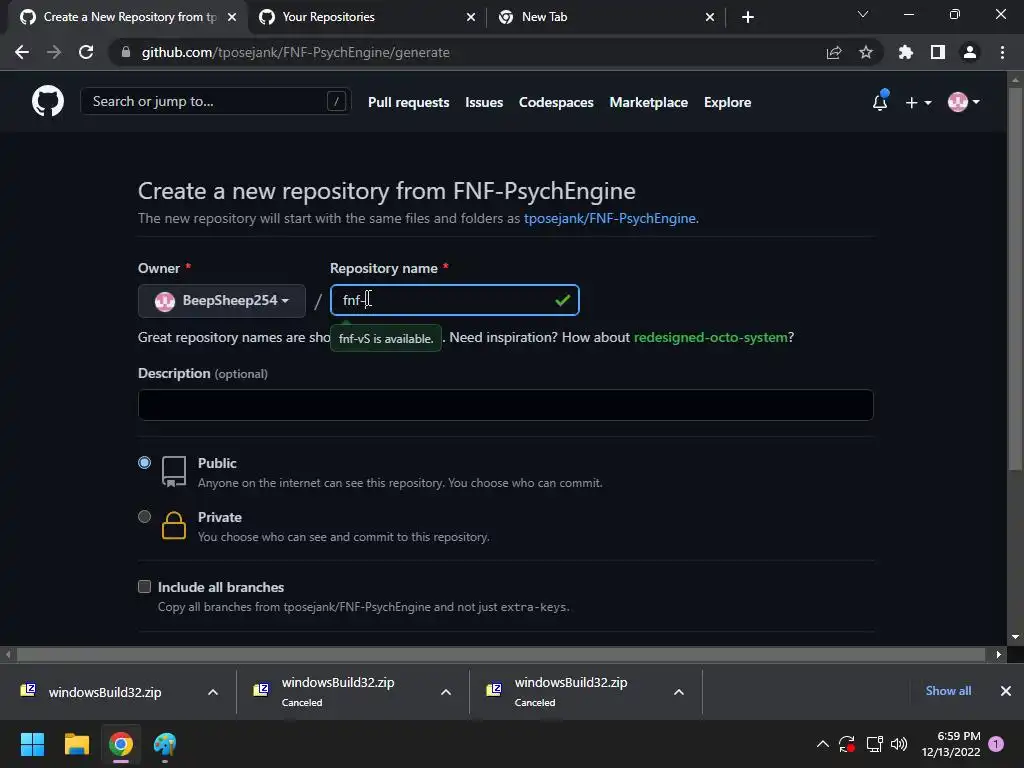
Task: Click the horizontal page scrollbar
Action: tap(500, 654)
